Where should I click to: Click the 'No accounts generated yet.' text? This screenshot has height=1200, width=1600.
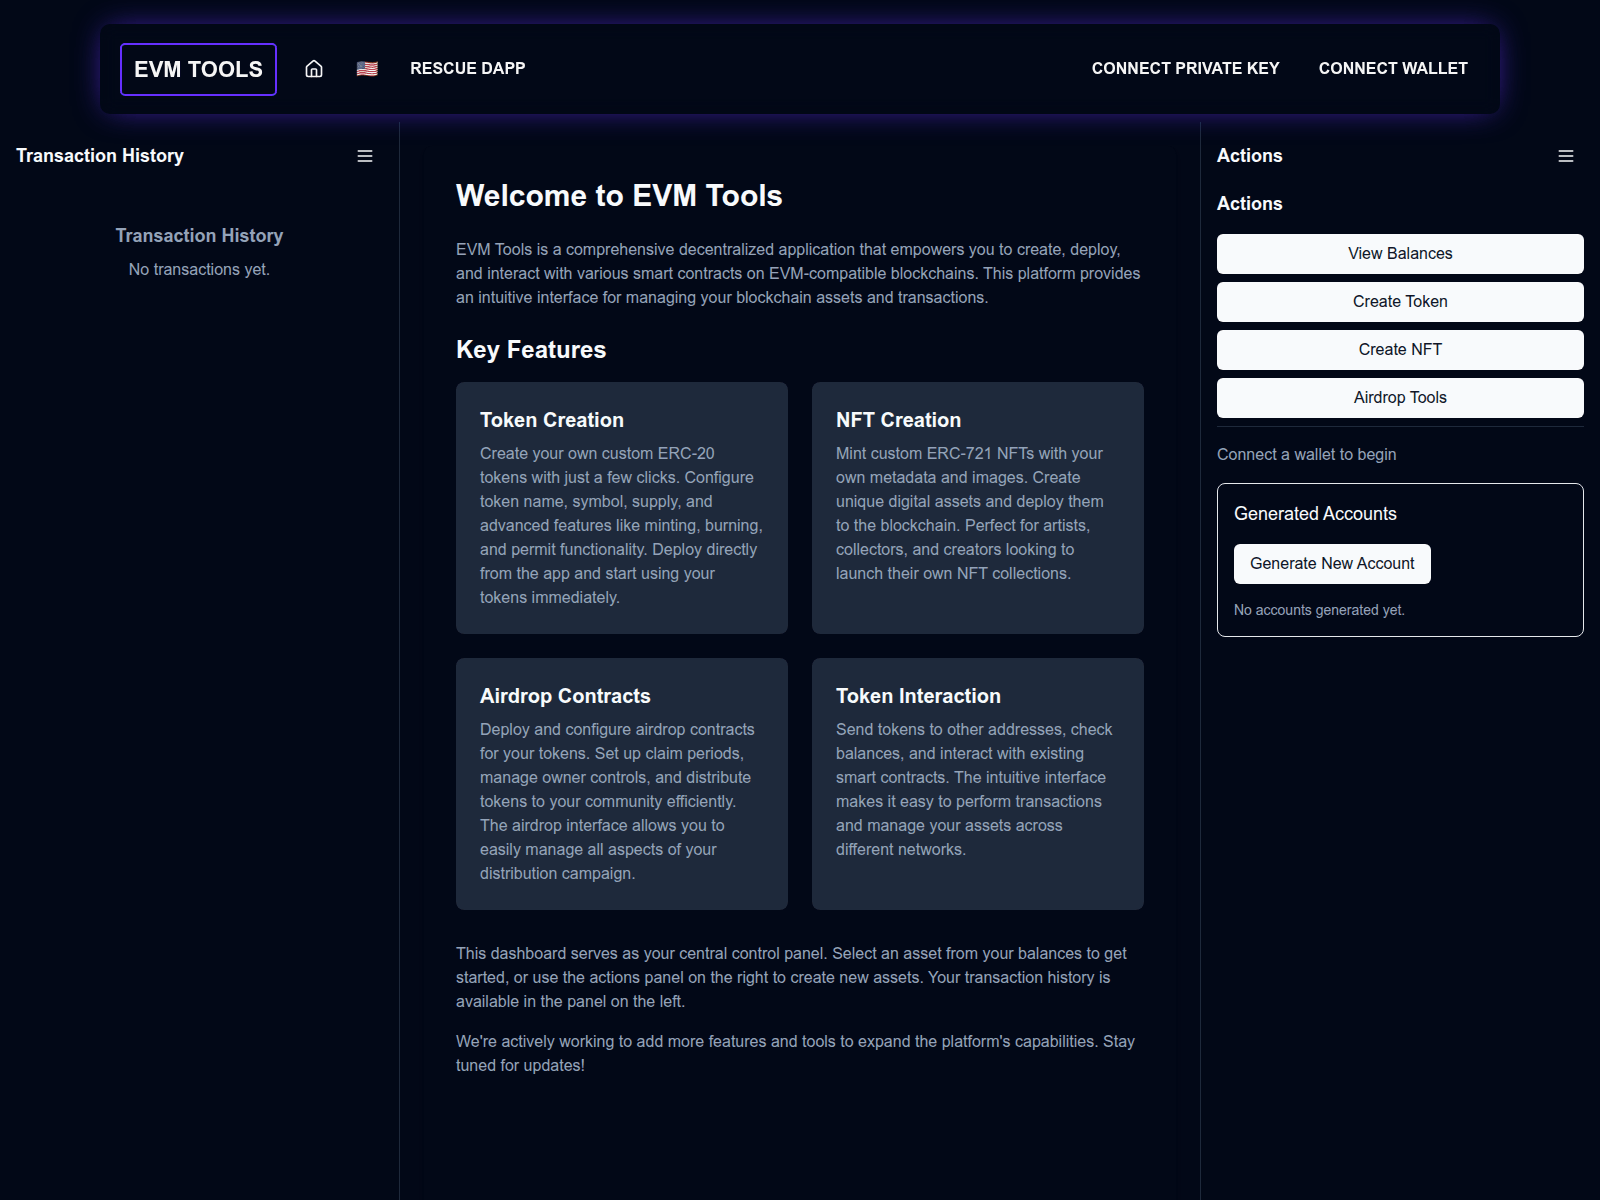click(1319, 610)
